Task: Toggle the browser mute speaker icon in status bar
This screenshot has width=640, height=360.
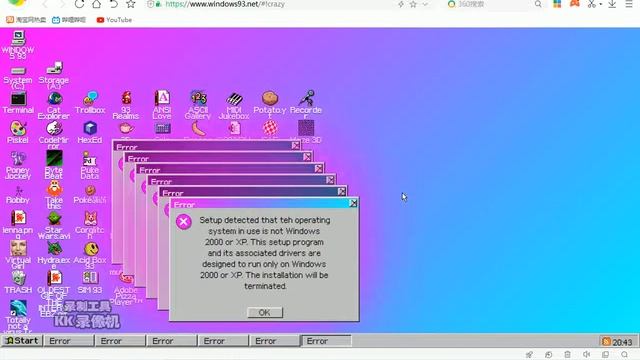Action: pyautogui.click(x=587, y=354)
